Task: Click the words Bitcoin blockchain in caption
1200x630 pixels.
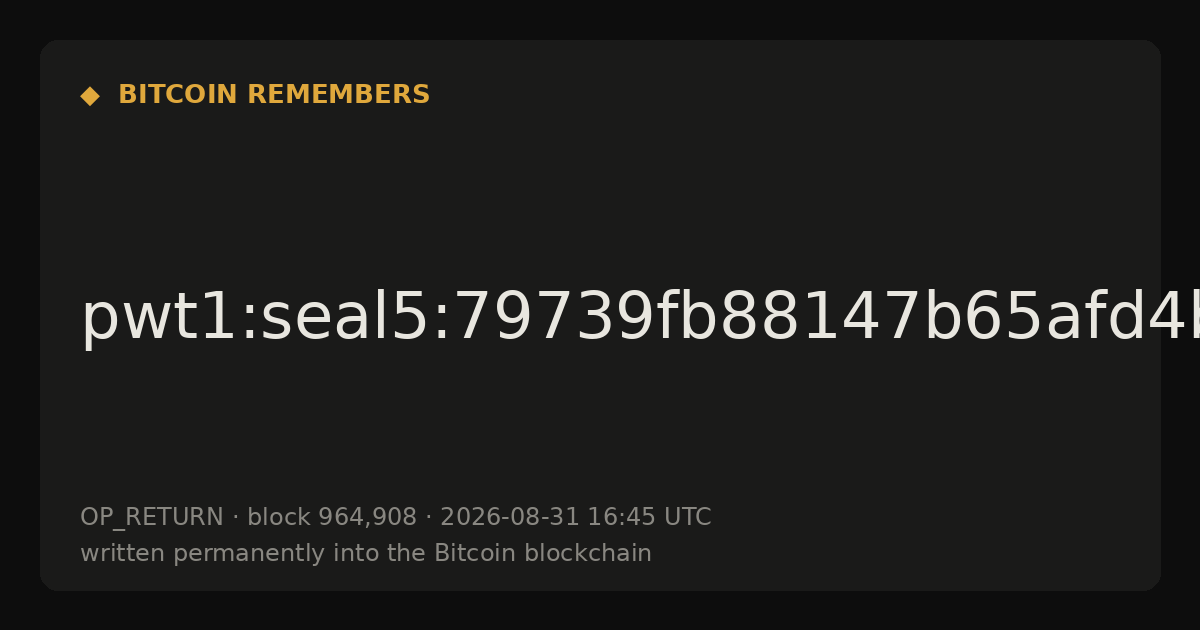Action: [x=543, y=553]
